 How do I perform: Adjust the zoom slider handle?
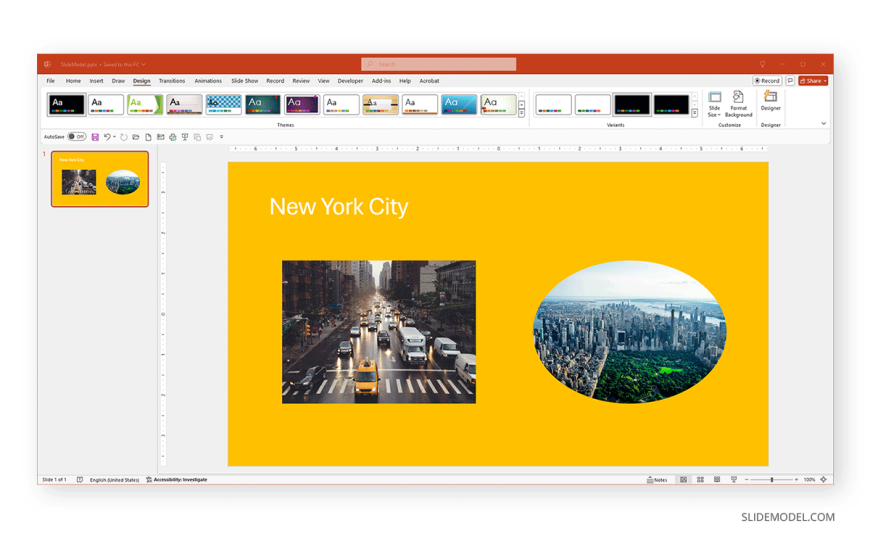pyautogui.click(x=772, y=480)
